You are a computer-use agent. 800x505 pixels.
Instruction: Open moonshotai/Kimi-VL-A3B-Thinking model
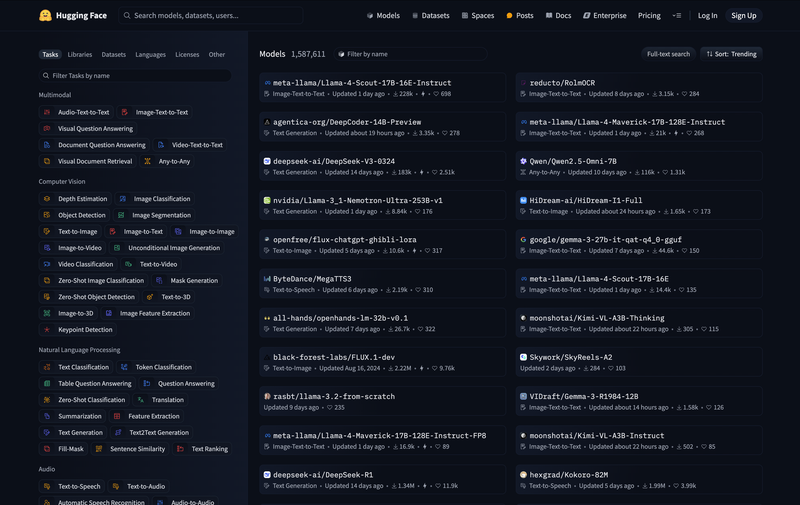(x=639, y=323)
